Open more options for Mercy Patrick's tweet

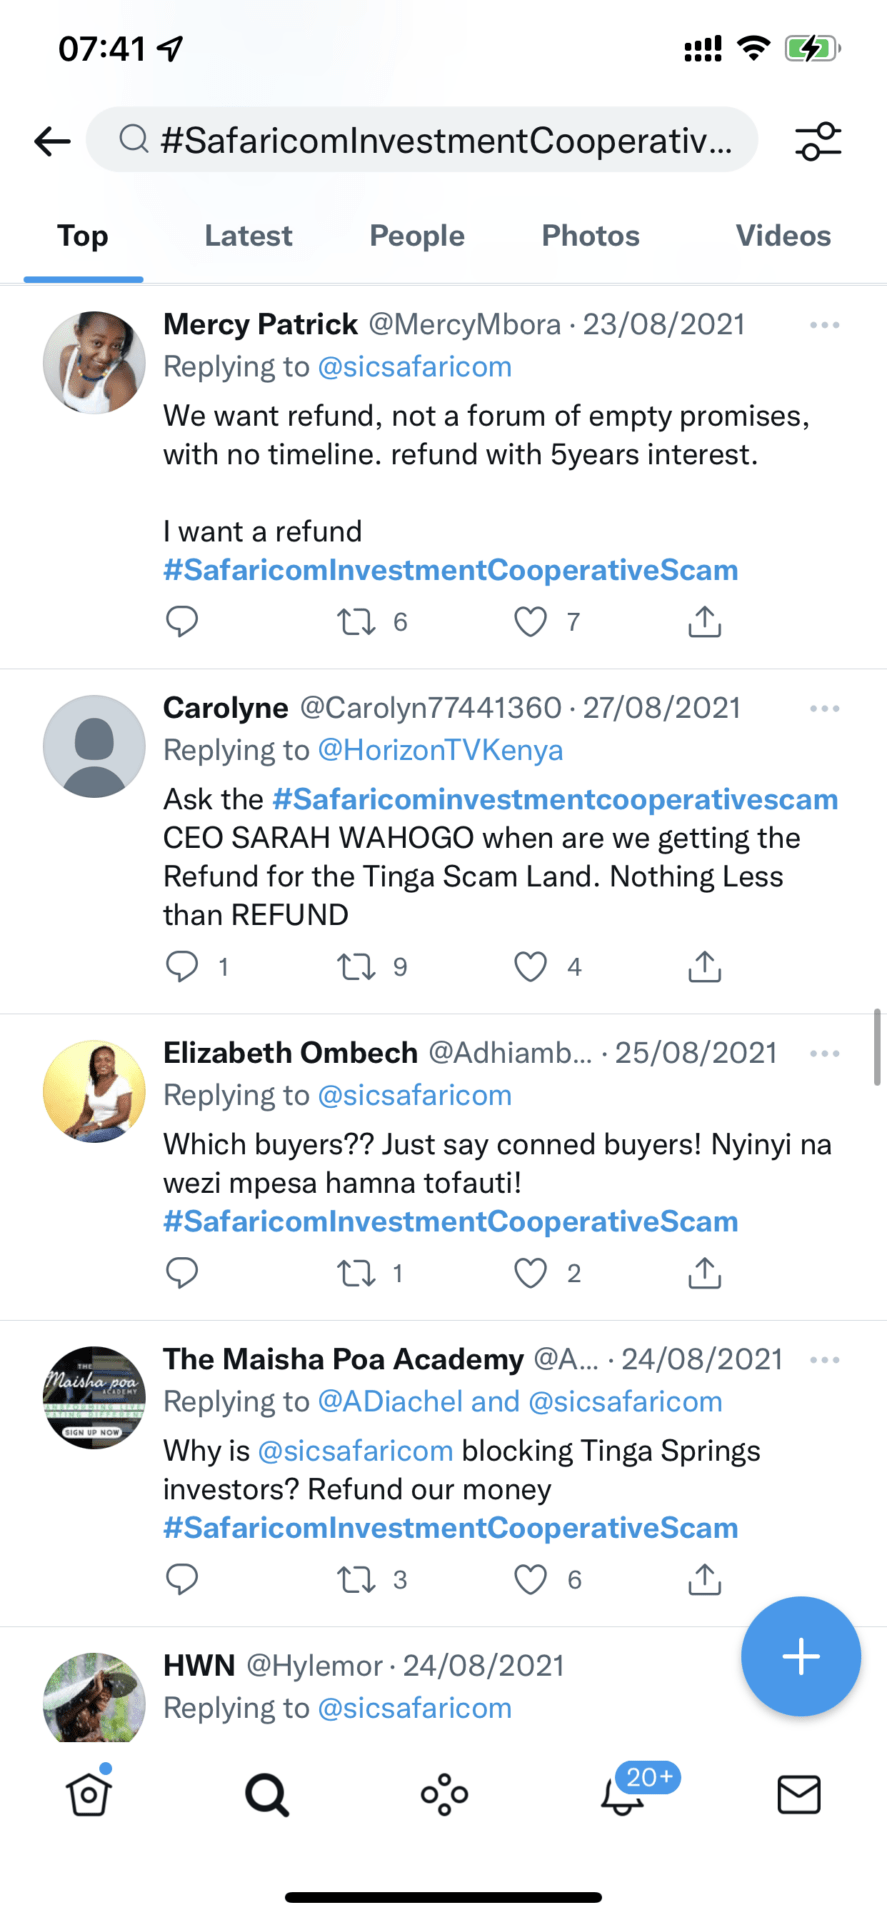[824, 325]
